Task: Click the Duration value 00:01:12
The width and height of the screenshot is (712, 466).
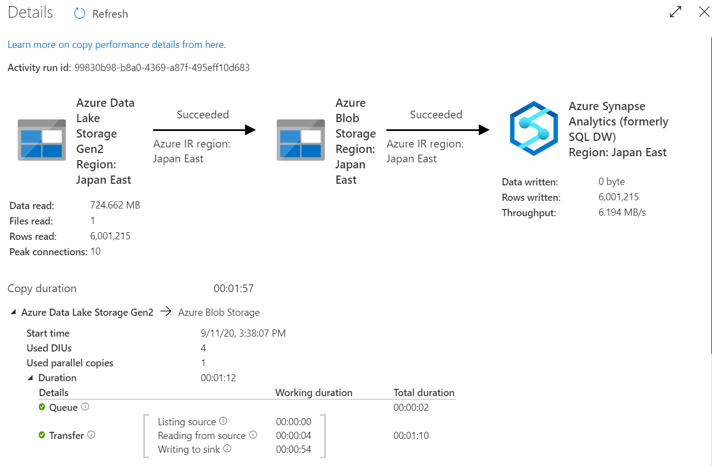Action: click(218, 378)
